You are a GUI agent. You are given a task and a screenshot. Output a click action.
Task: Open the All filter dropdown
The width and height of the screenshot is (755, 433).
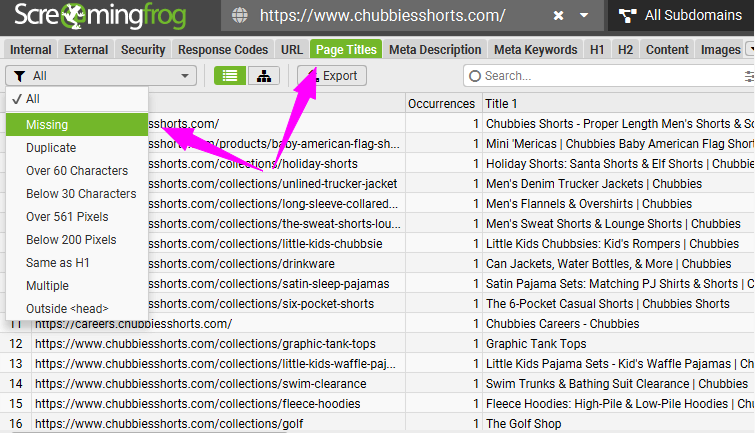coord(101,76)
